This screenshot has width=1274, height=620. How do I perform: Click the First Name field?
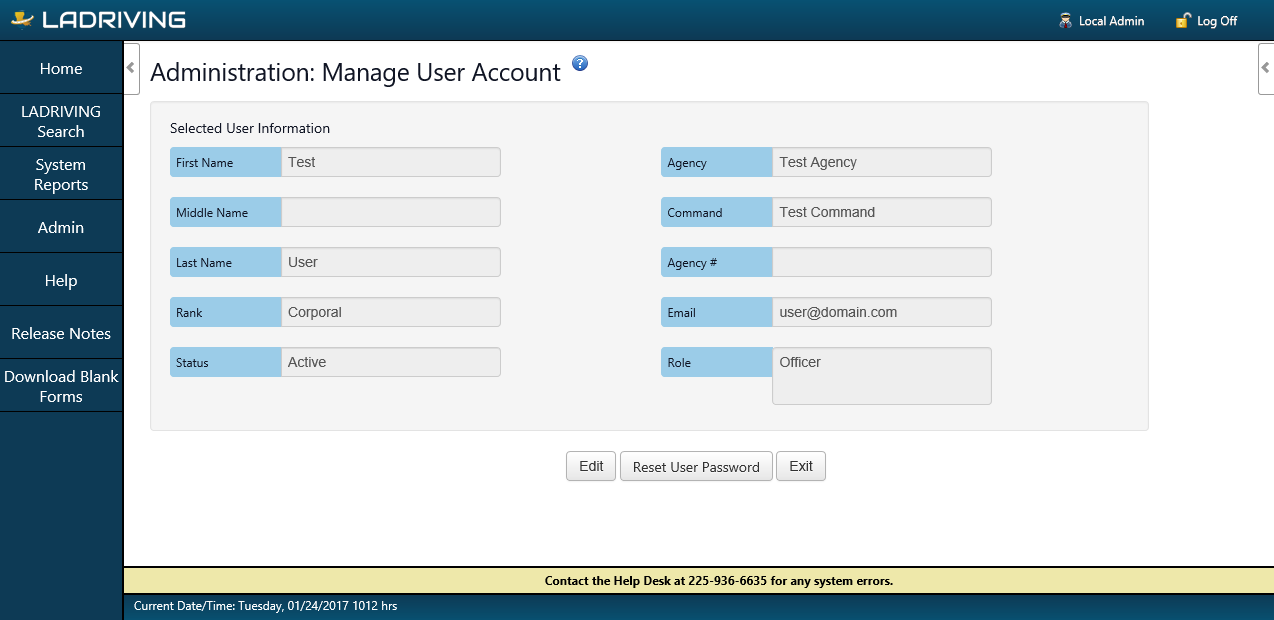pos(390,162)
